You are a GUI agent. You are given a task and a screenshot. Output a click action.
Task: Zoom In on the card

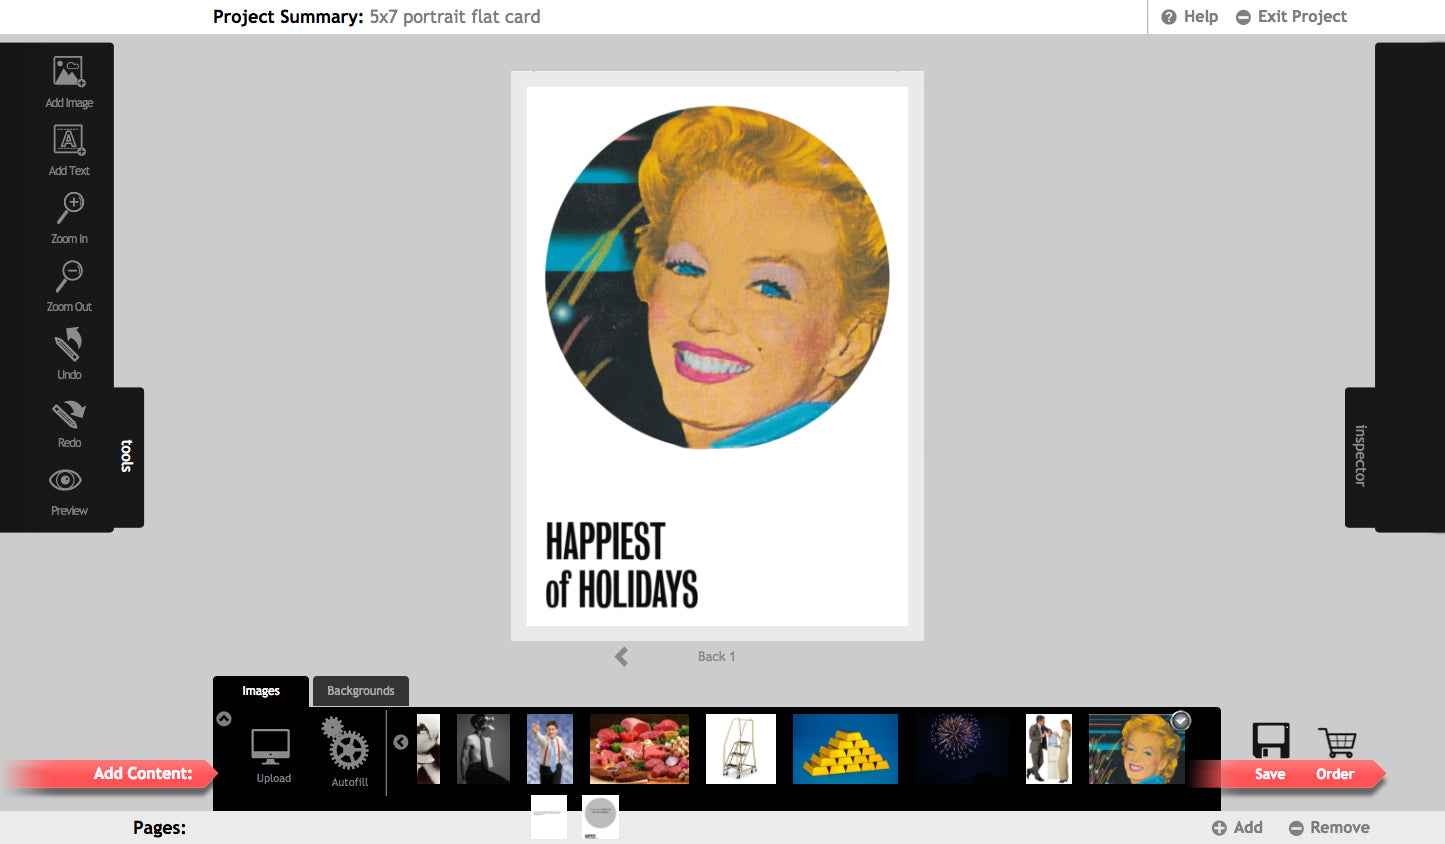click(x=69, y=218)
